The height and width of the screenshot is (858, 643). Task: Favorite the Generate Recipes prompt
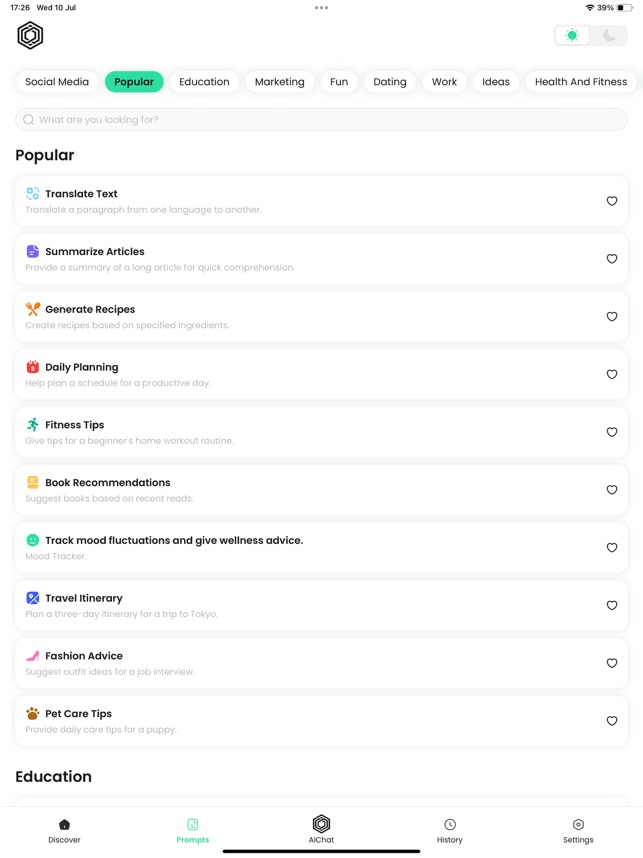612,317
